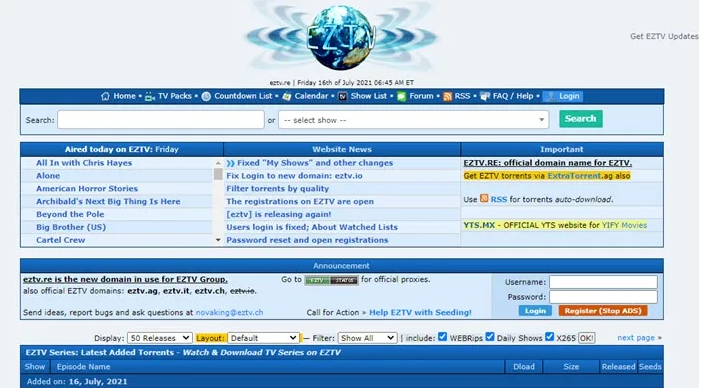Viewport: 701px width, 388px height.
Task: Click the blue Login button in Announcement
Action: pyautogui.click(x=535, y=311)
